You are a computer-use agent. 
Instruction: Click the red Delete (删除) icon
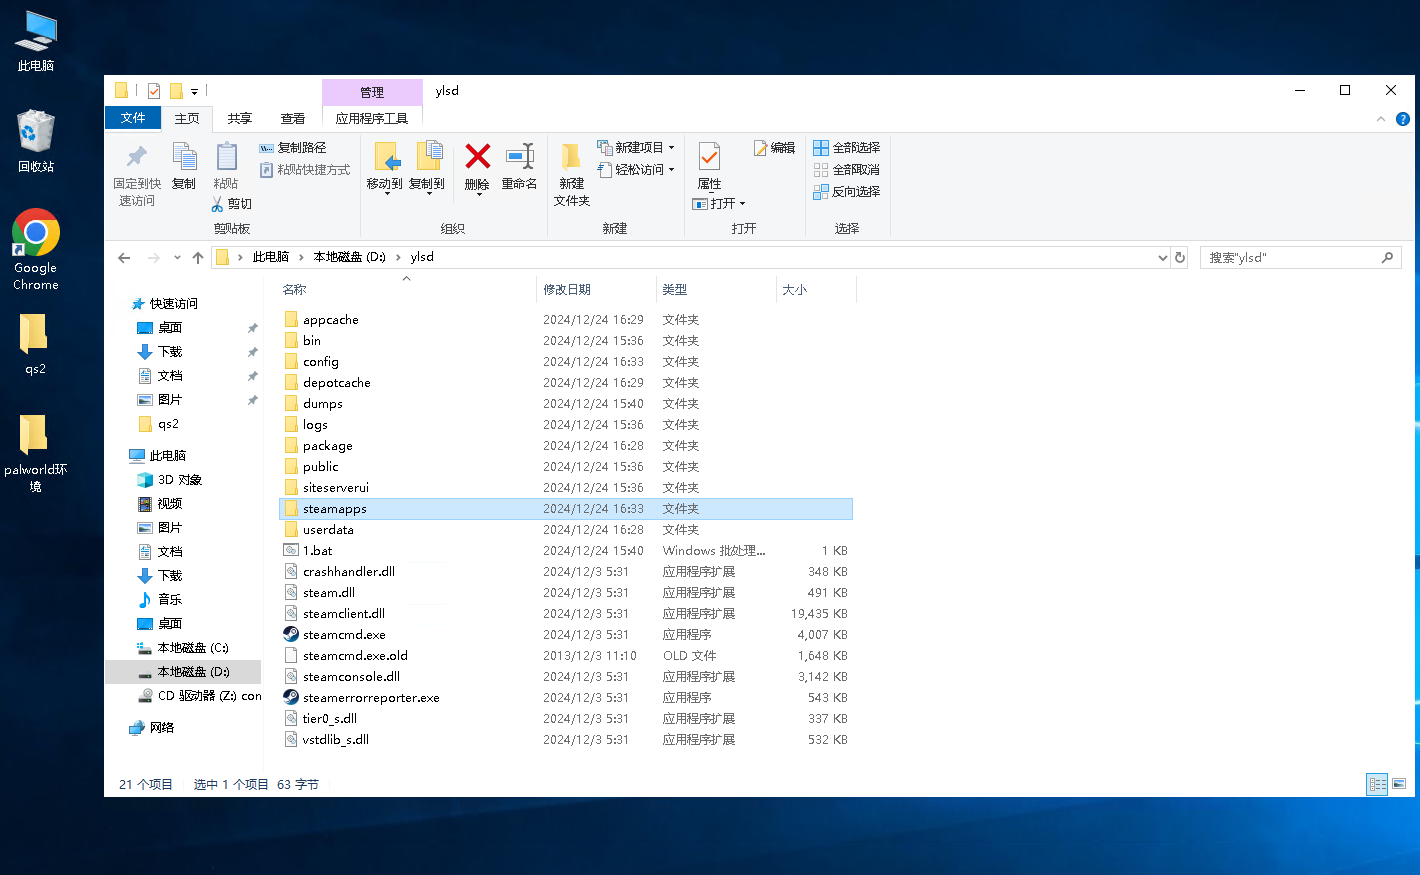pyautogui.click(x=478, y=156)
